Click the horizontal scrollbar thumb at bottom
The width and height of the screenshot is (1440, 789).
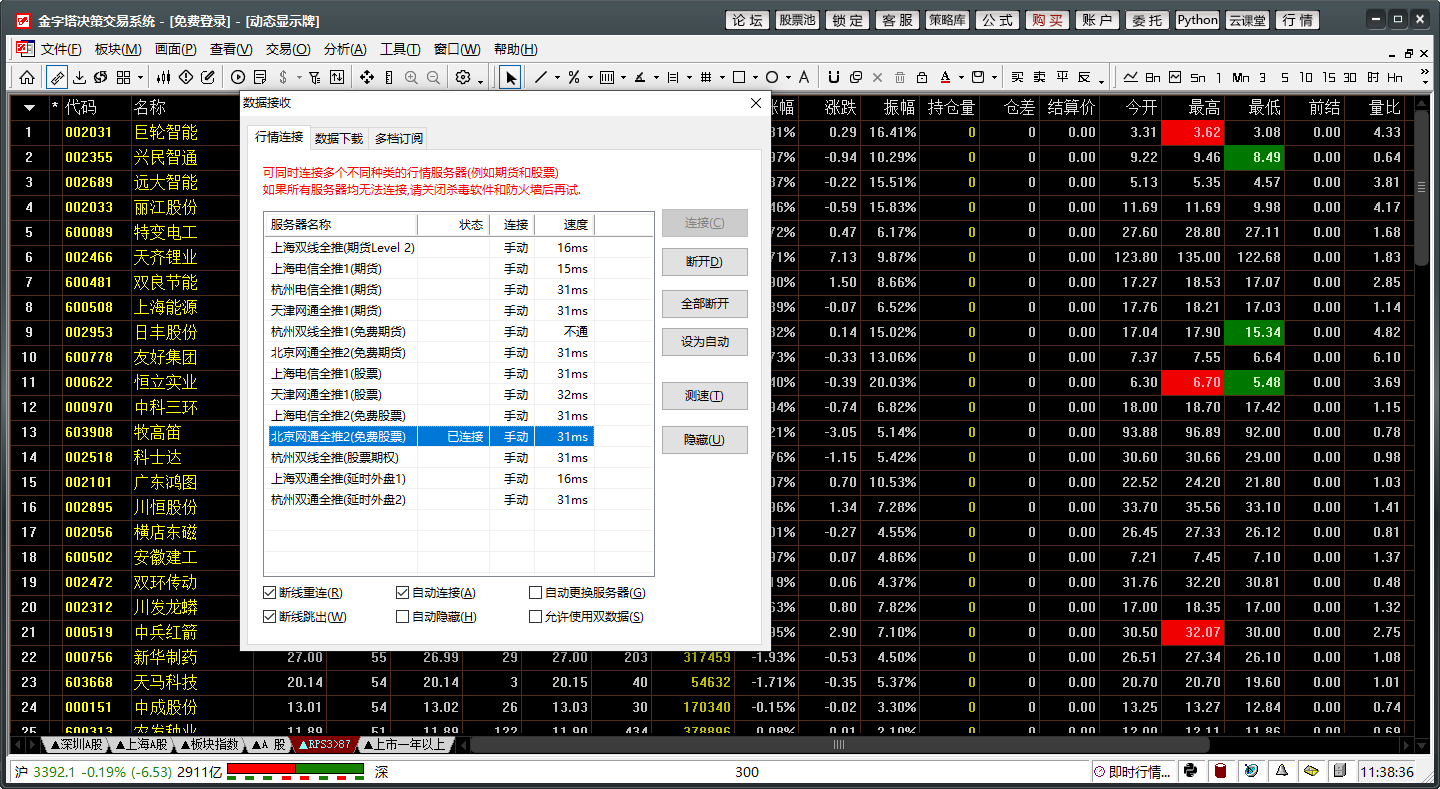tap(839, 745)
